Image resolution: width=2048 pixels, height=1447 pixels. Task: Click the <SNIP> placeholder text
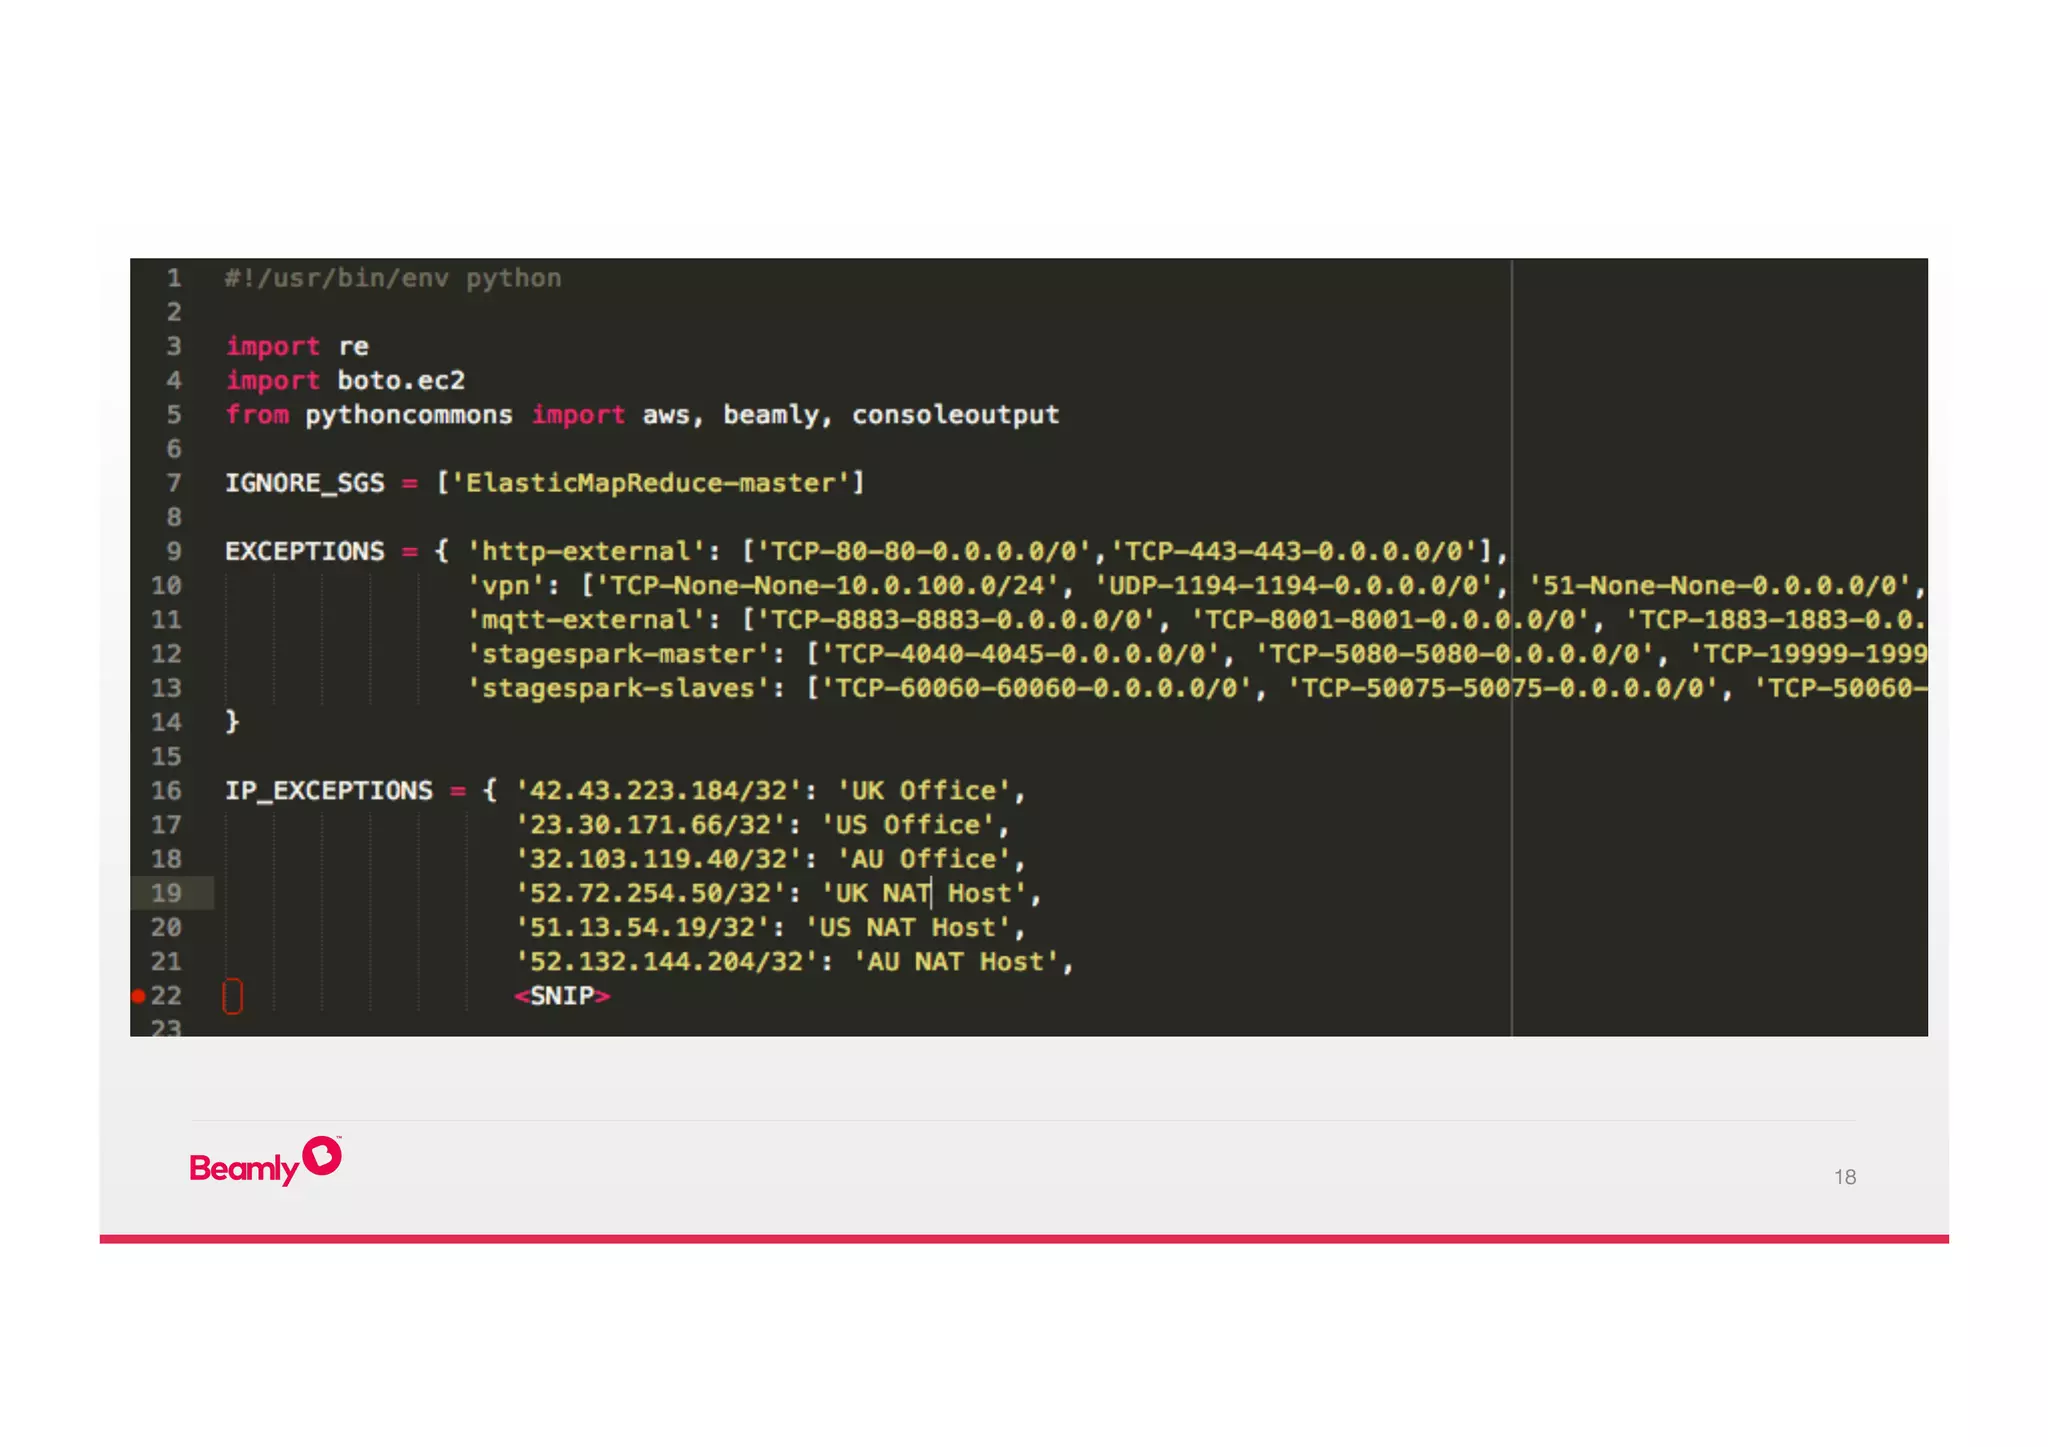tap(562, 996)
